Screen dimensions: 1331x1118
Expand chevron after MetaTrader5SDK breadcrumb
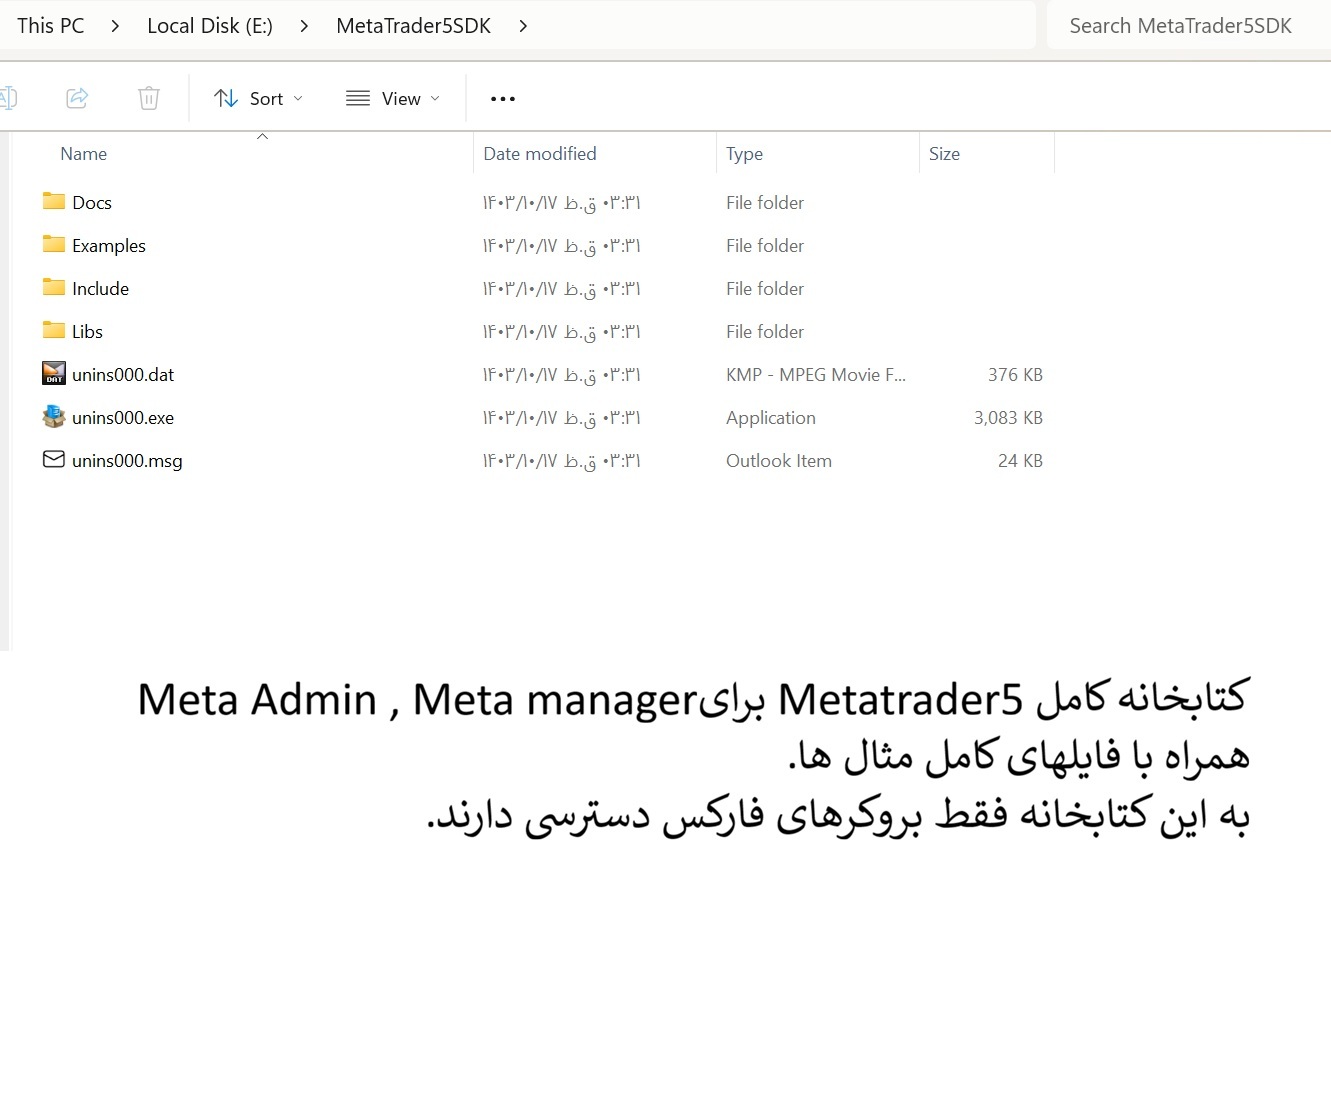[x=523, y=26]
